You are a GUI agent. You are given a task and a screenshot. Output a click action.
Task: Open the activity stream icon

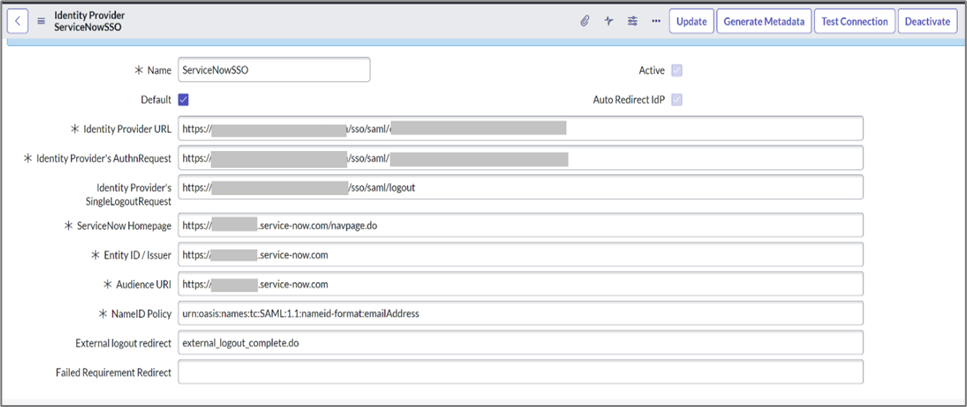(609, 21)
